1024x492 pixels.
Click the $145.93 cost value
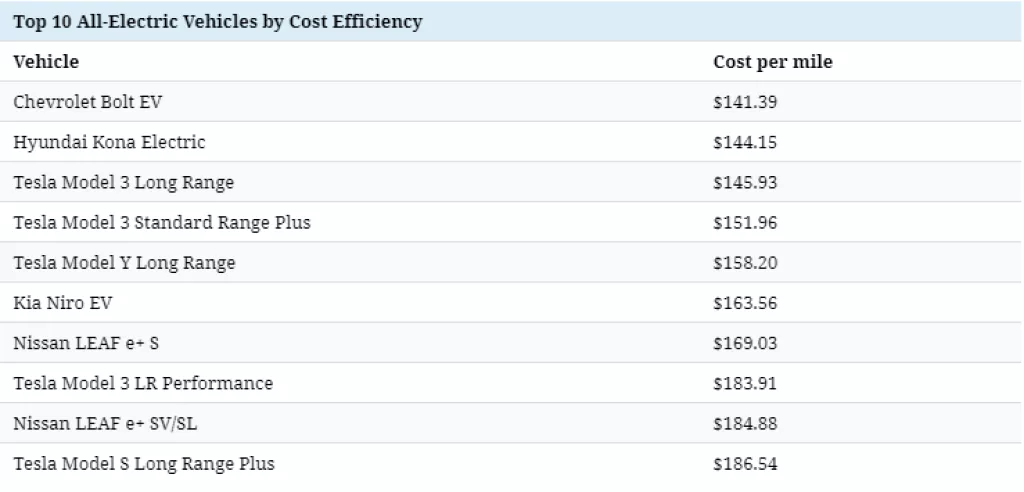(745, 183)
